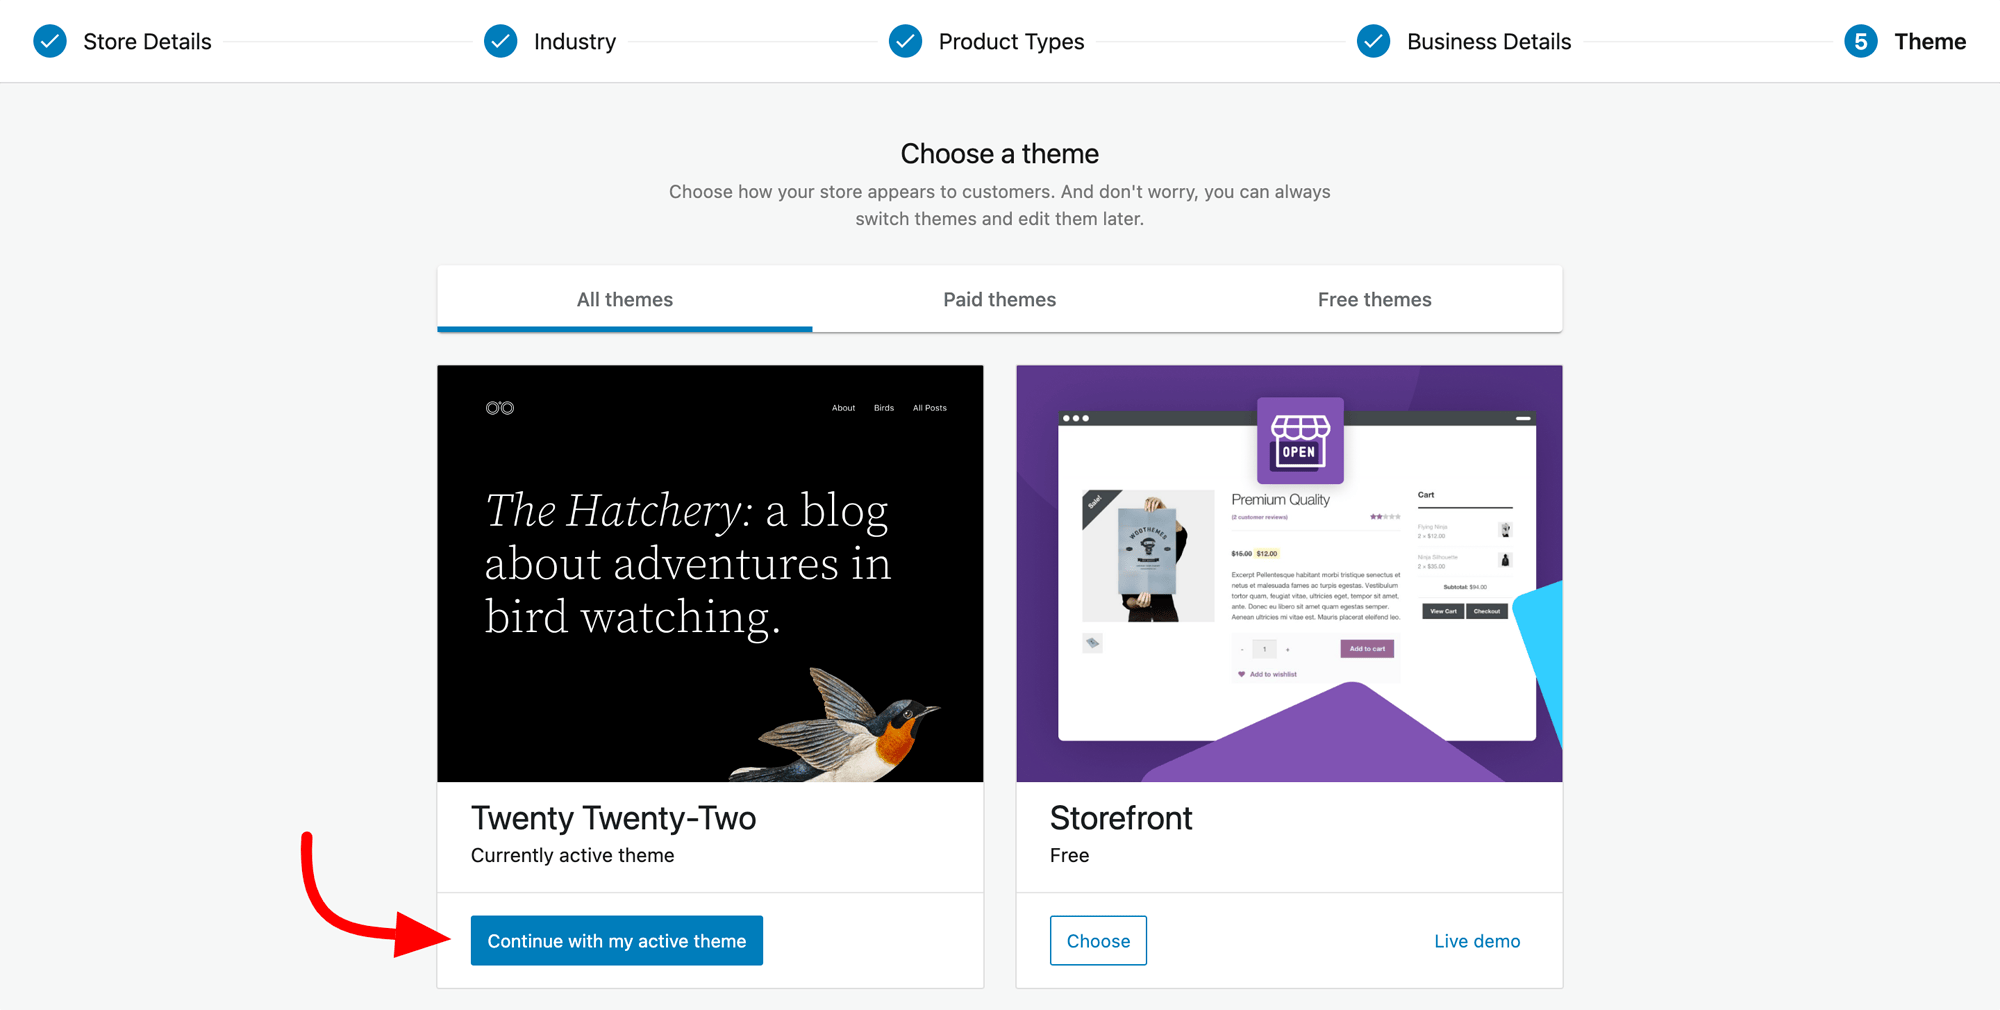The image size is (2000, 1010).
Task: Click 'About' in the Twenty Twenty-Two preview
Action: (x=843, y=408)
